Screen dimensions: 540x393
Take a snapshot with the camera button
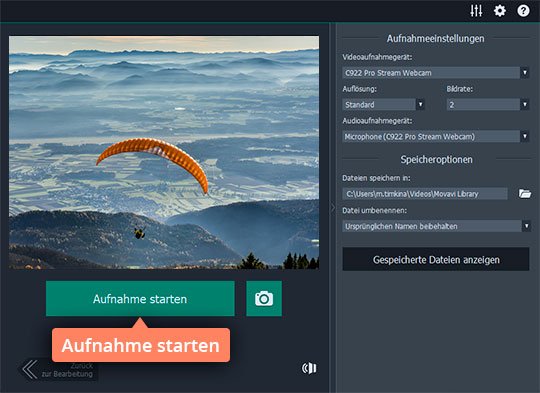[x=264, y=299]
